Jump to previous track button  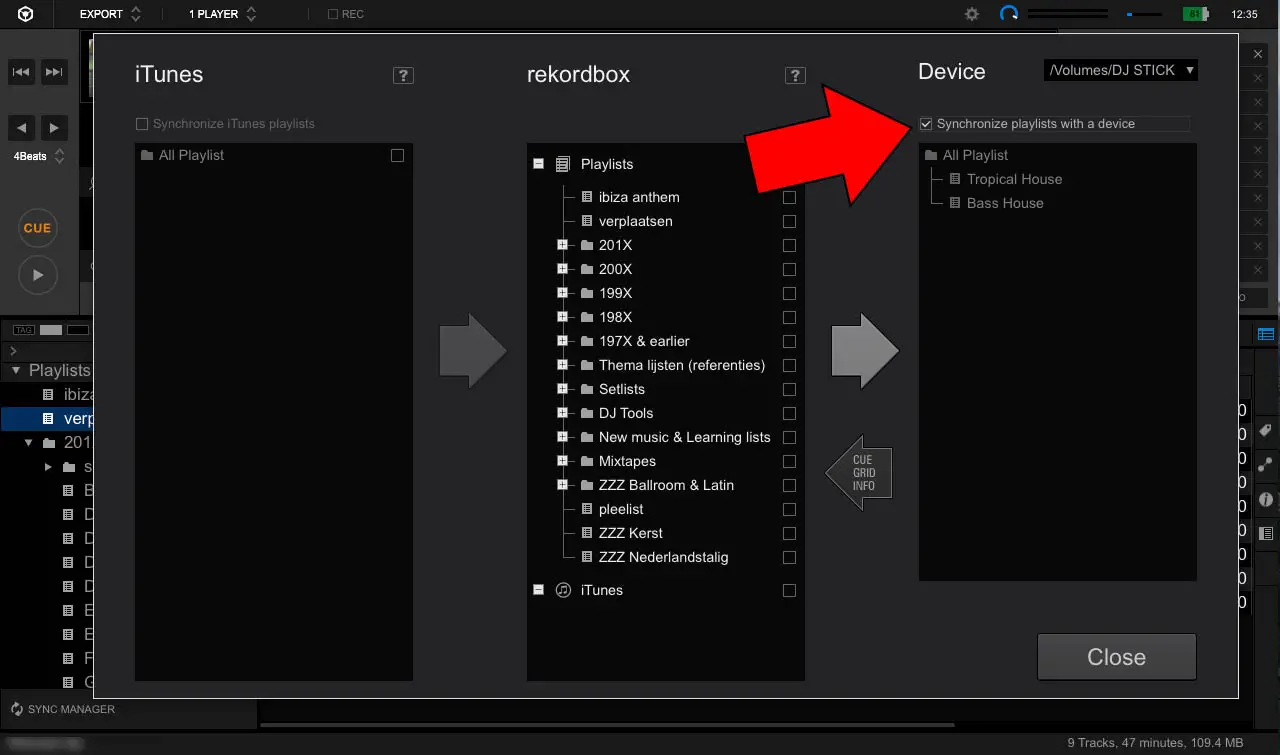[22, 72]
